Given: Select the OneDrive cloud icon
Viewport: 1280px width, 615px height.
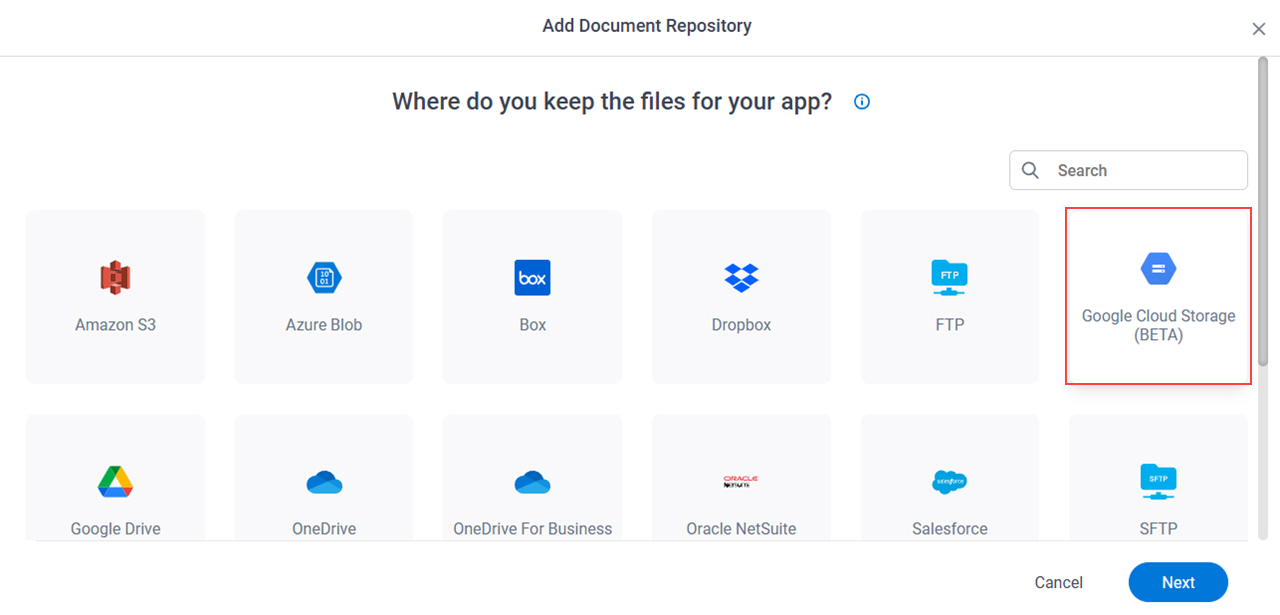Looking at the screenshot, I should (x=324, y=483).
